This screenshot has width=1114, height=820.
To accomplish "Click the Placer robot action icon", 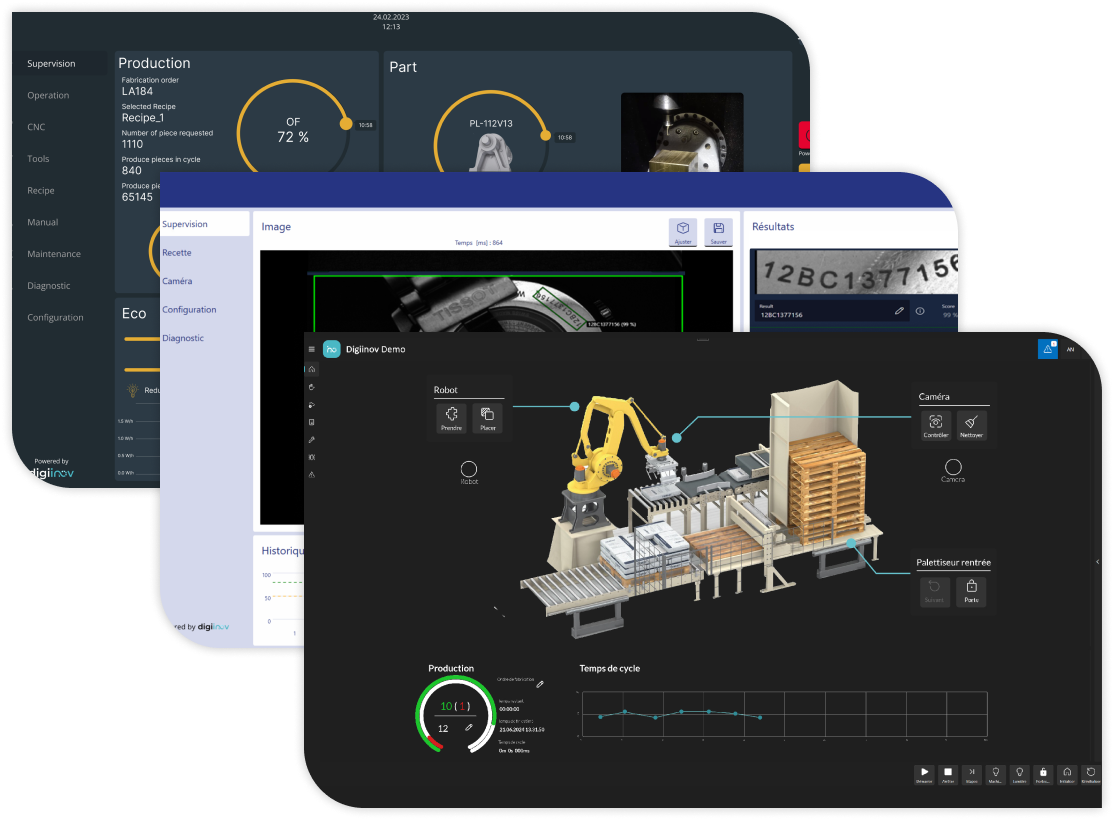I will pos(488,415).
